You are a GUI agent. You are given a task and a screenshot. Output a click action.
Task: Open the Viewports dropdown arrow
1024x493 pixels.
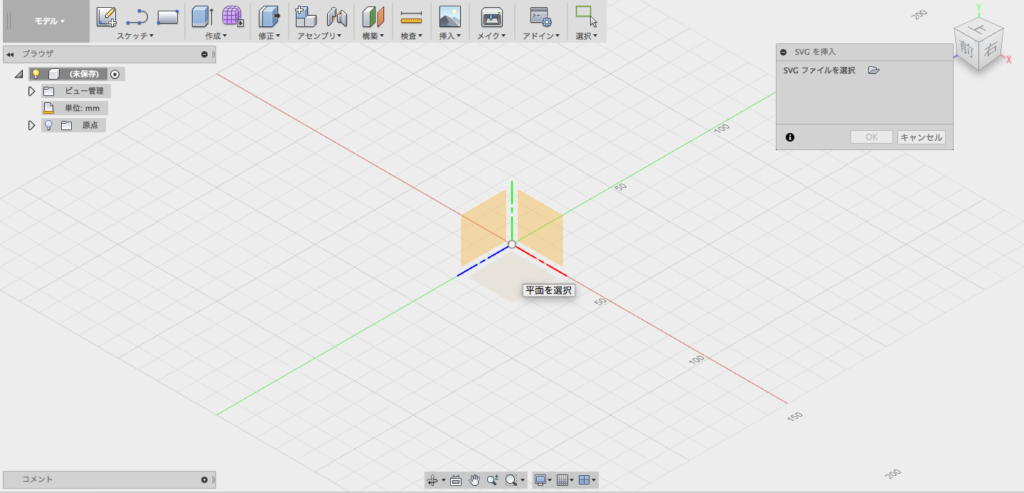click(x=594, y=481)
